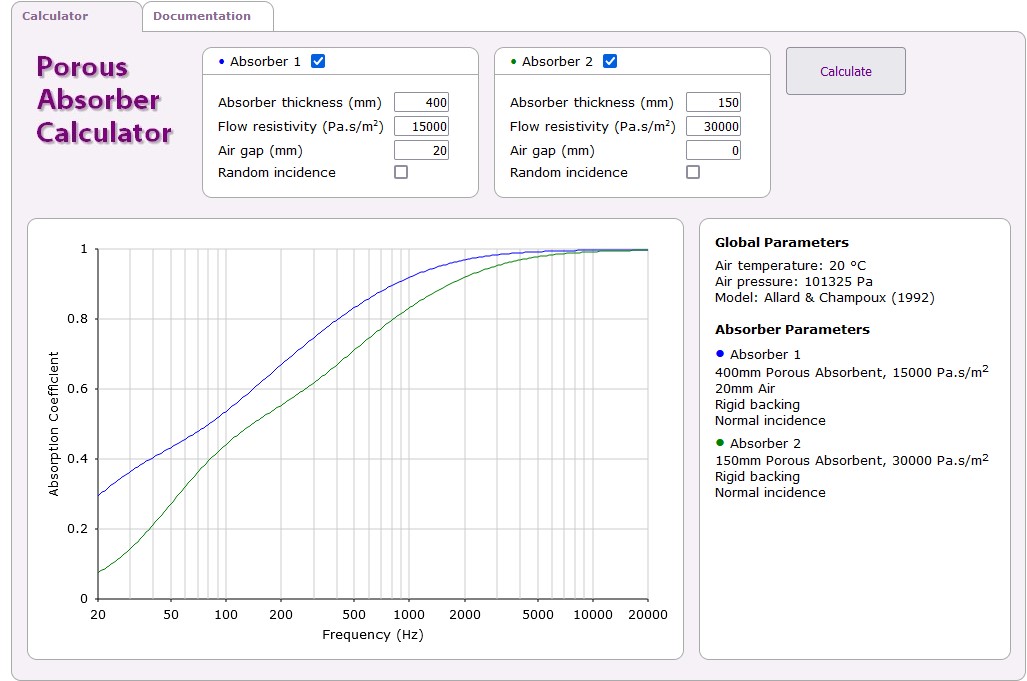Click Absorber 2 air gap field
The width and height of the screenshot is (1027, 681).
click(713, 150)
